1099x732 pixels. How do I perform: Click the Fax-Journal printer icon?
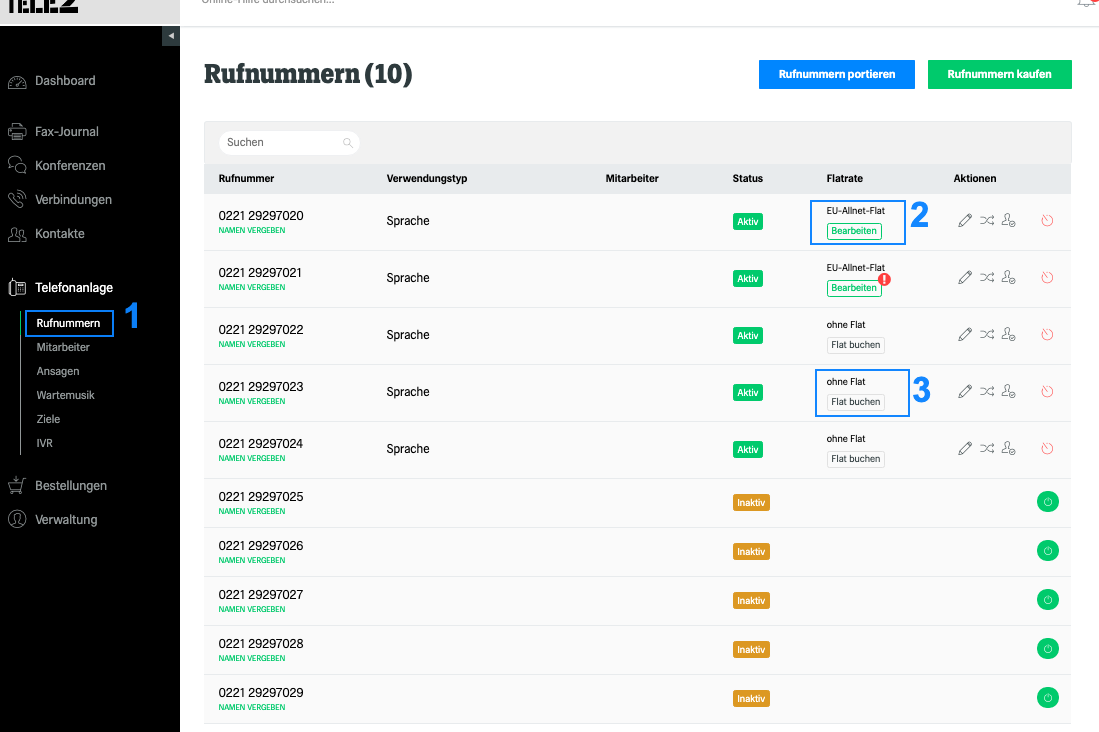[17, 131]
